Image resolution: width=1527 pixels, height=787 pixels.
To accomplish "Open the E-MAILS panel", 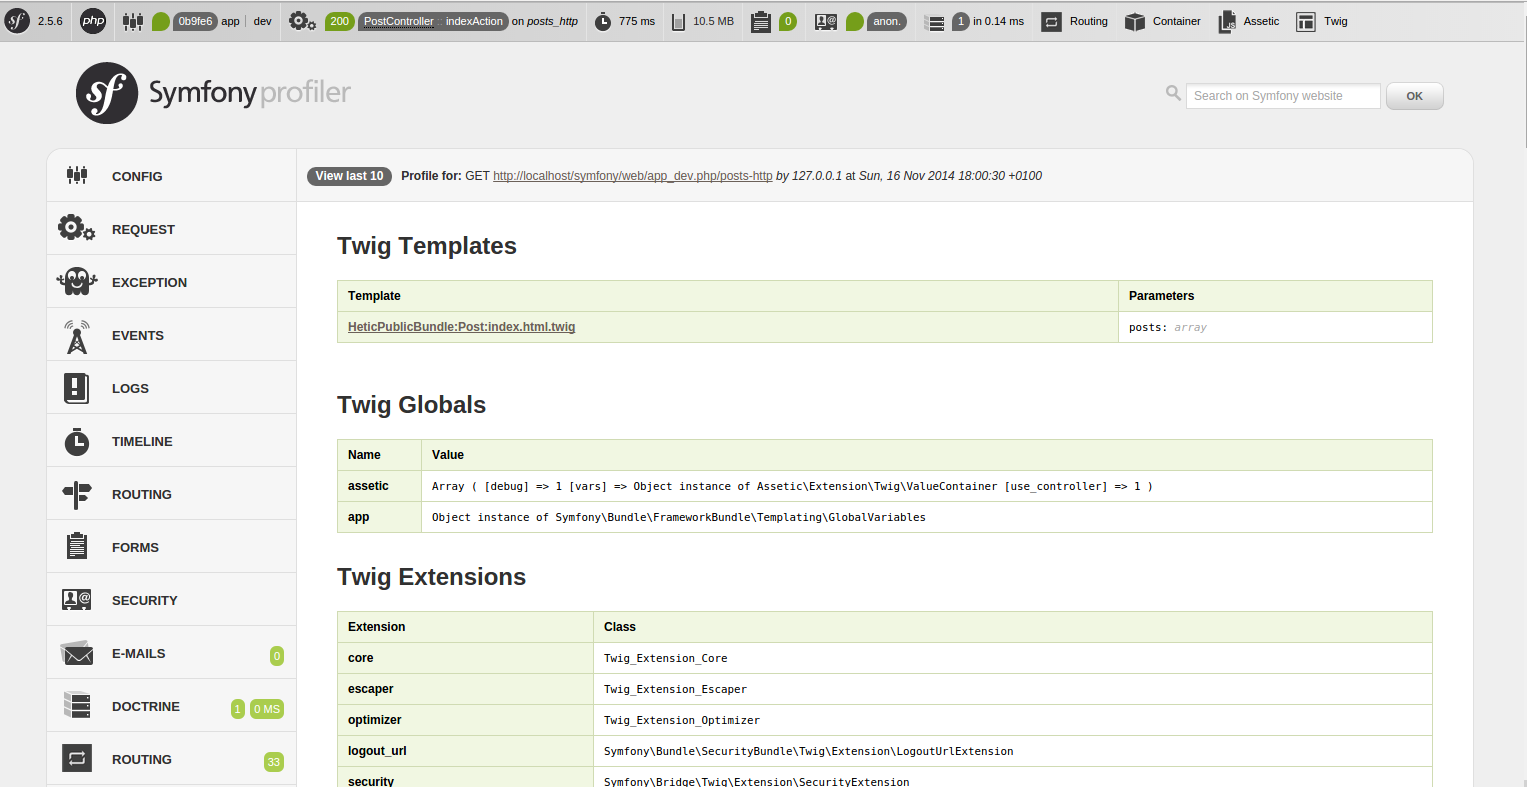I will pyautogui.click(x=171, y=653).
